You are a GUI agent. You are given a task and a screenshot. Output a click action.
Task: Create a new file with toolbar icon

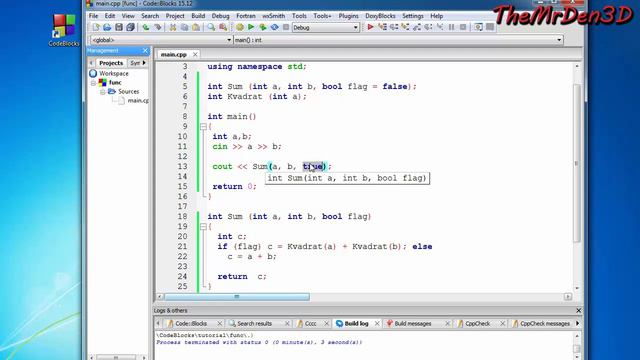(x=96, y=27)
